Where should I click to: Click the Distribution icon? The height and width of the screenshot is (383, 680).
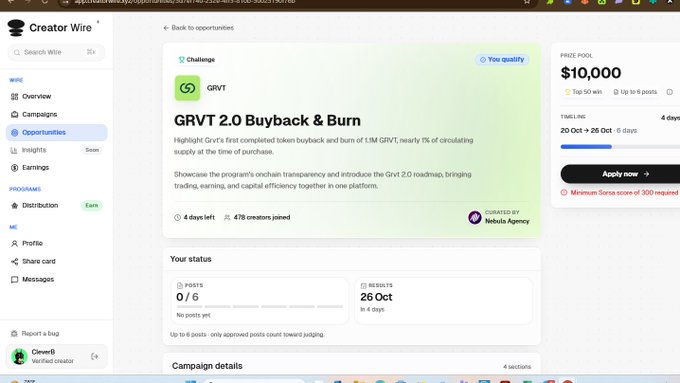[x=14, y=206]
